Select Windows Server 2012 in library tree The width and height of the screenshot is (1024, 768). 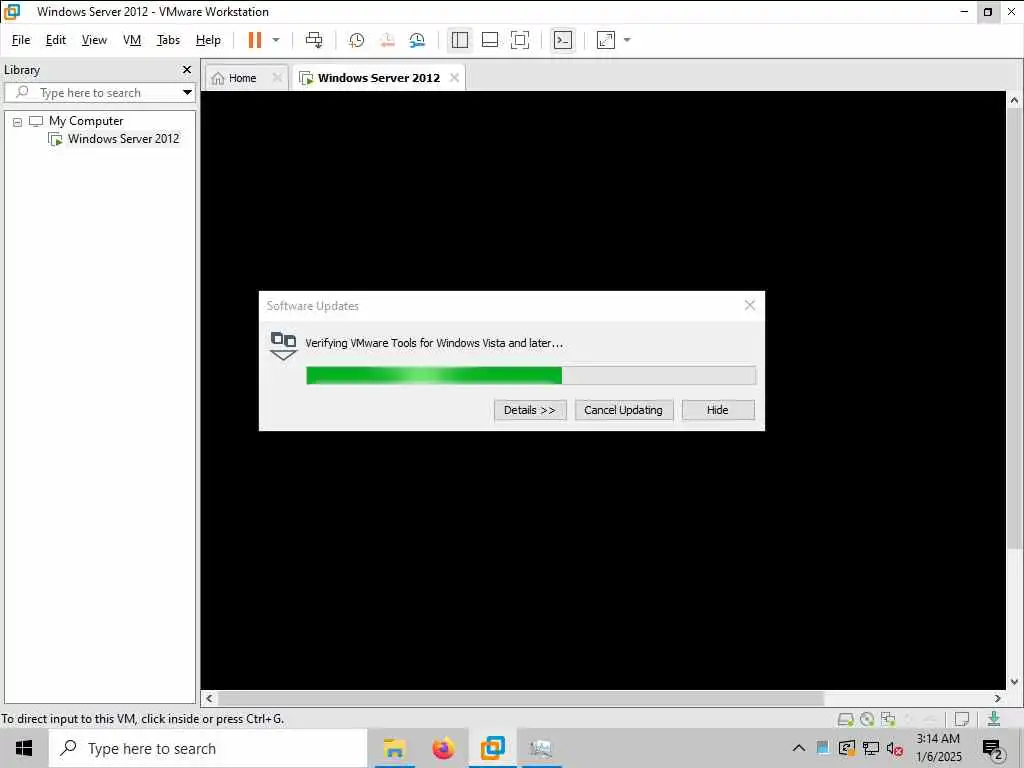click(123, 138)
